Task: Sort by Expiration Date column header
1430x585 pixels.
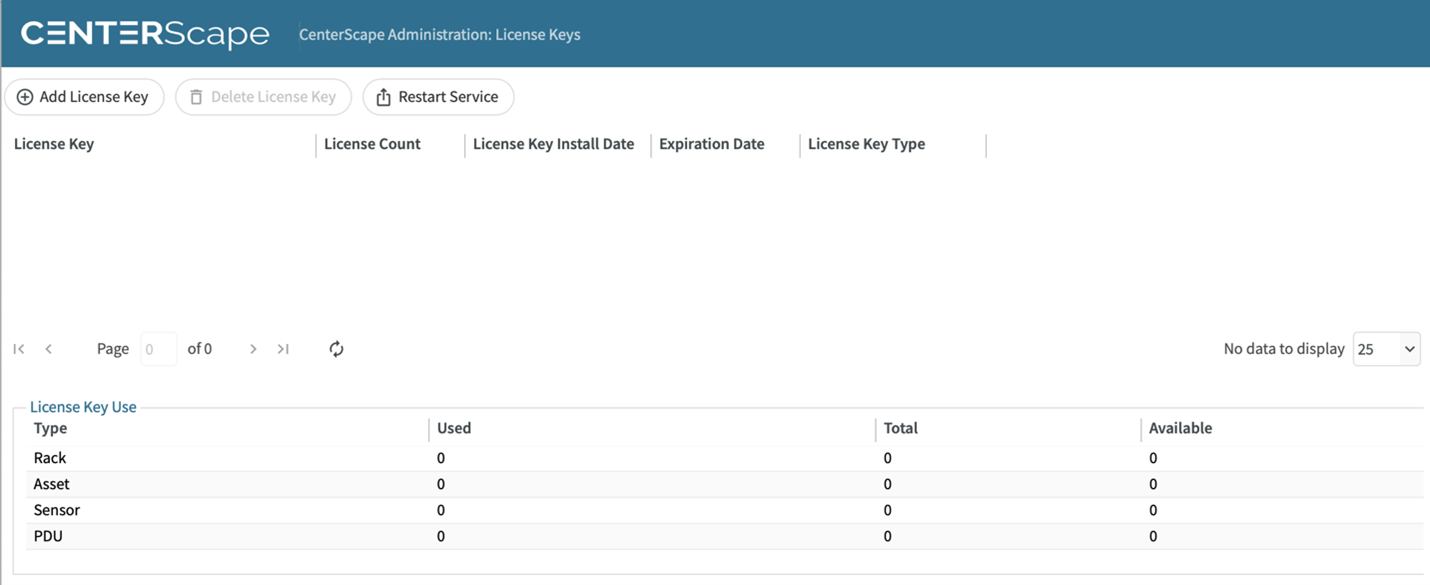Action: (711, 144)
